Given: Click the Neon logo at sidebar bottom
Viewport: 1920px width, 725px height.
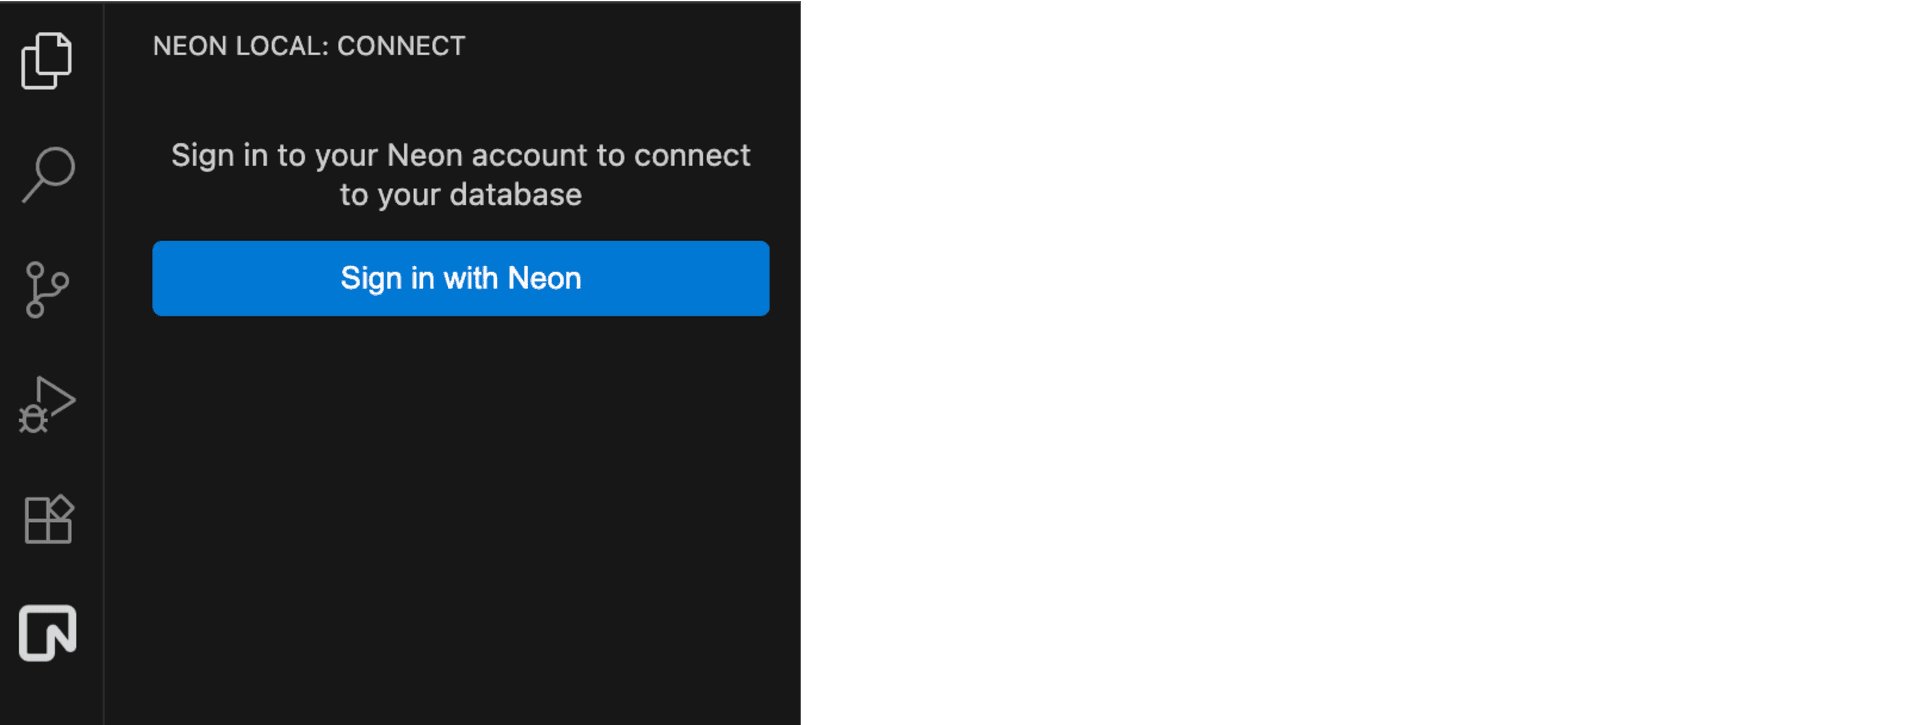Looking at the screenshot, I should point(46,632).
